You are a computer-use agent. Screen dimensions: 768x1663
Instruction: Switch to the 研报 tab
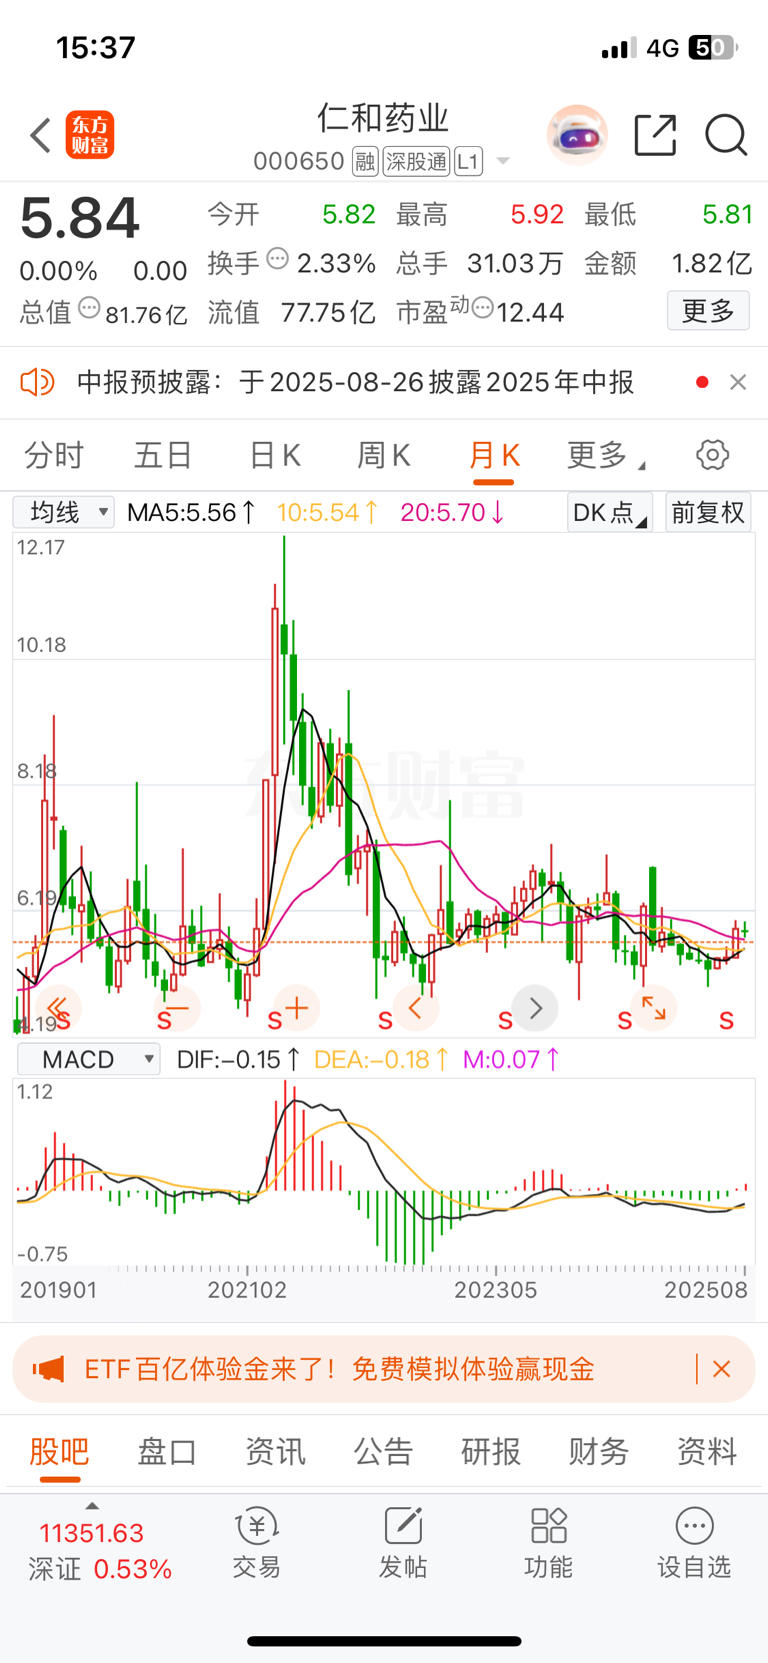point(491,1451)
